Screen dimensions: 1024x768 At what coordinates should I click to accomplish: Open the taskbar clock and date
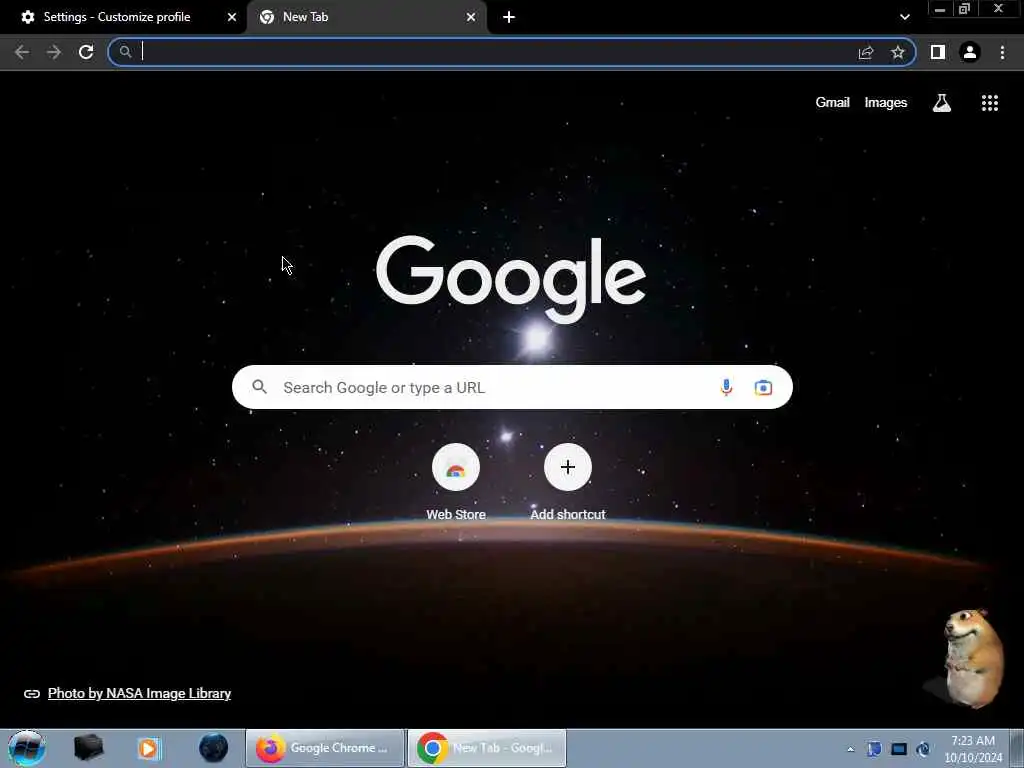pyautogui.click(x=973, y=748)
